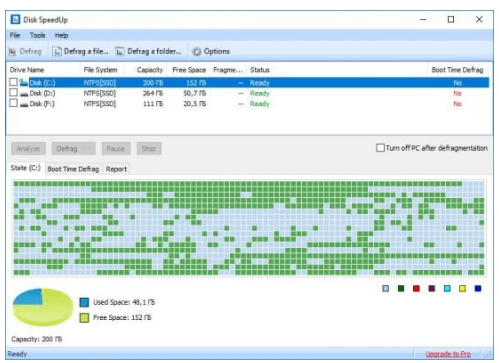Click the Boot Time Defrag column header
Screen dimensions: 499x363
click(457, 70)
